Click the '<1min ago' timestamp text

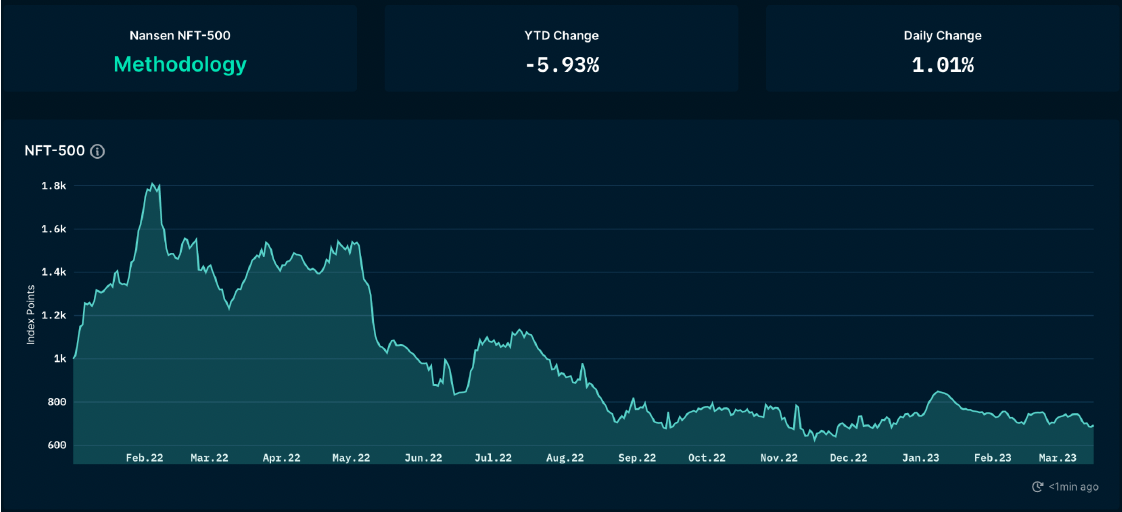click(x=1074, y=487)
